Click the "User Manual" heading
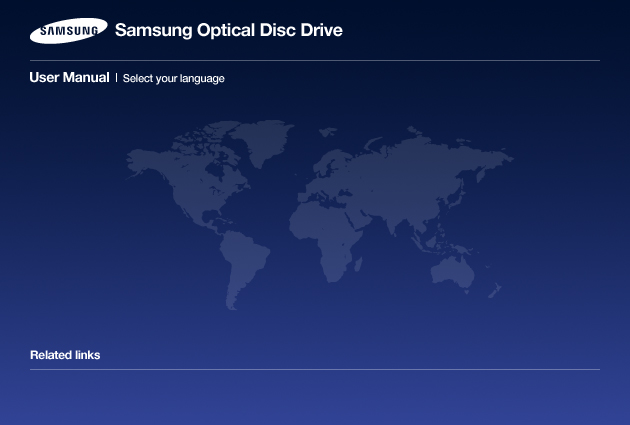The height and width of the screenshot is (425, 630). point(69,78)
